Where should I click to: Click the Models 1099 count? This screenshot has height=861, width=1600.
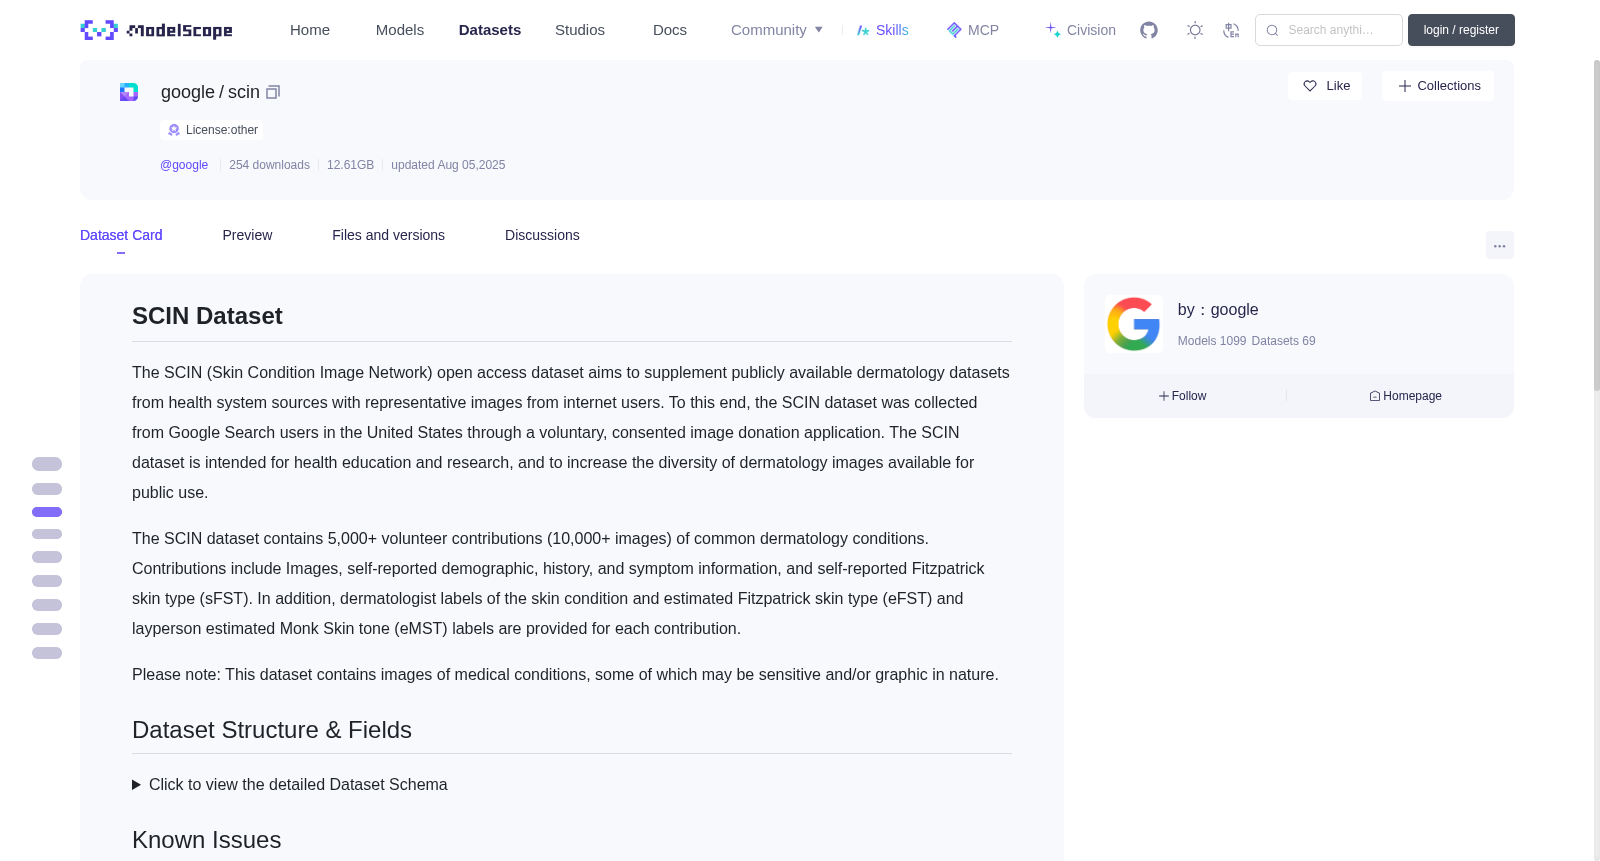click(1212, 341)
